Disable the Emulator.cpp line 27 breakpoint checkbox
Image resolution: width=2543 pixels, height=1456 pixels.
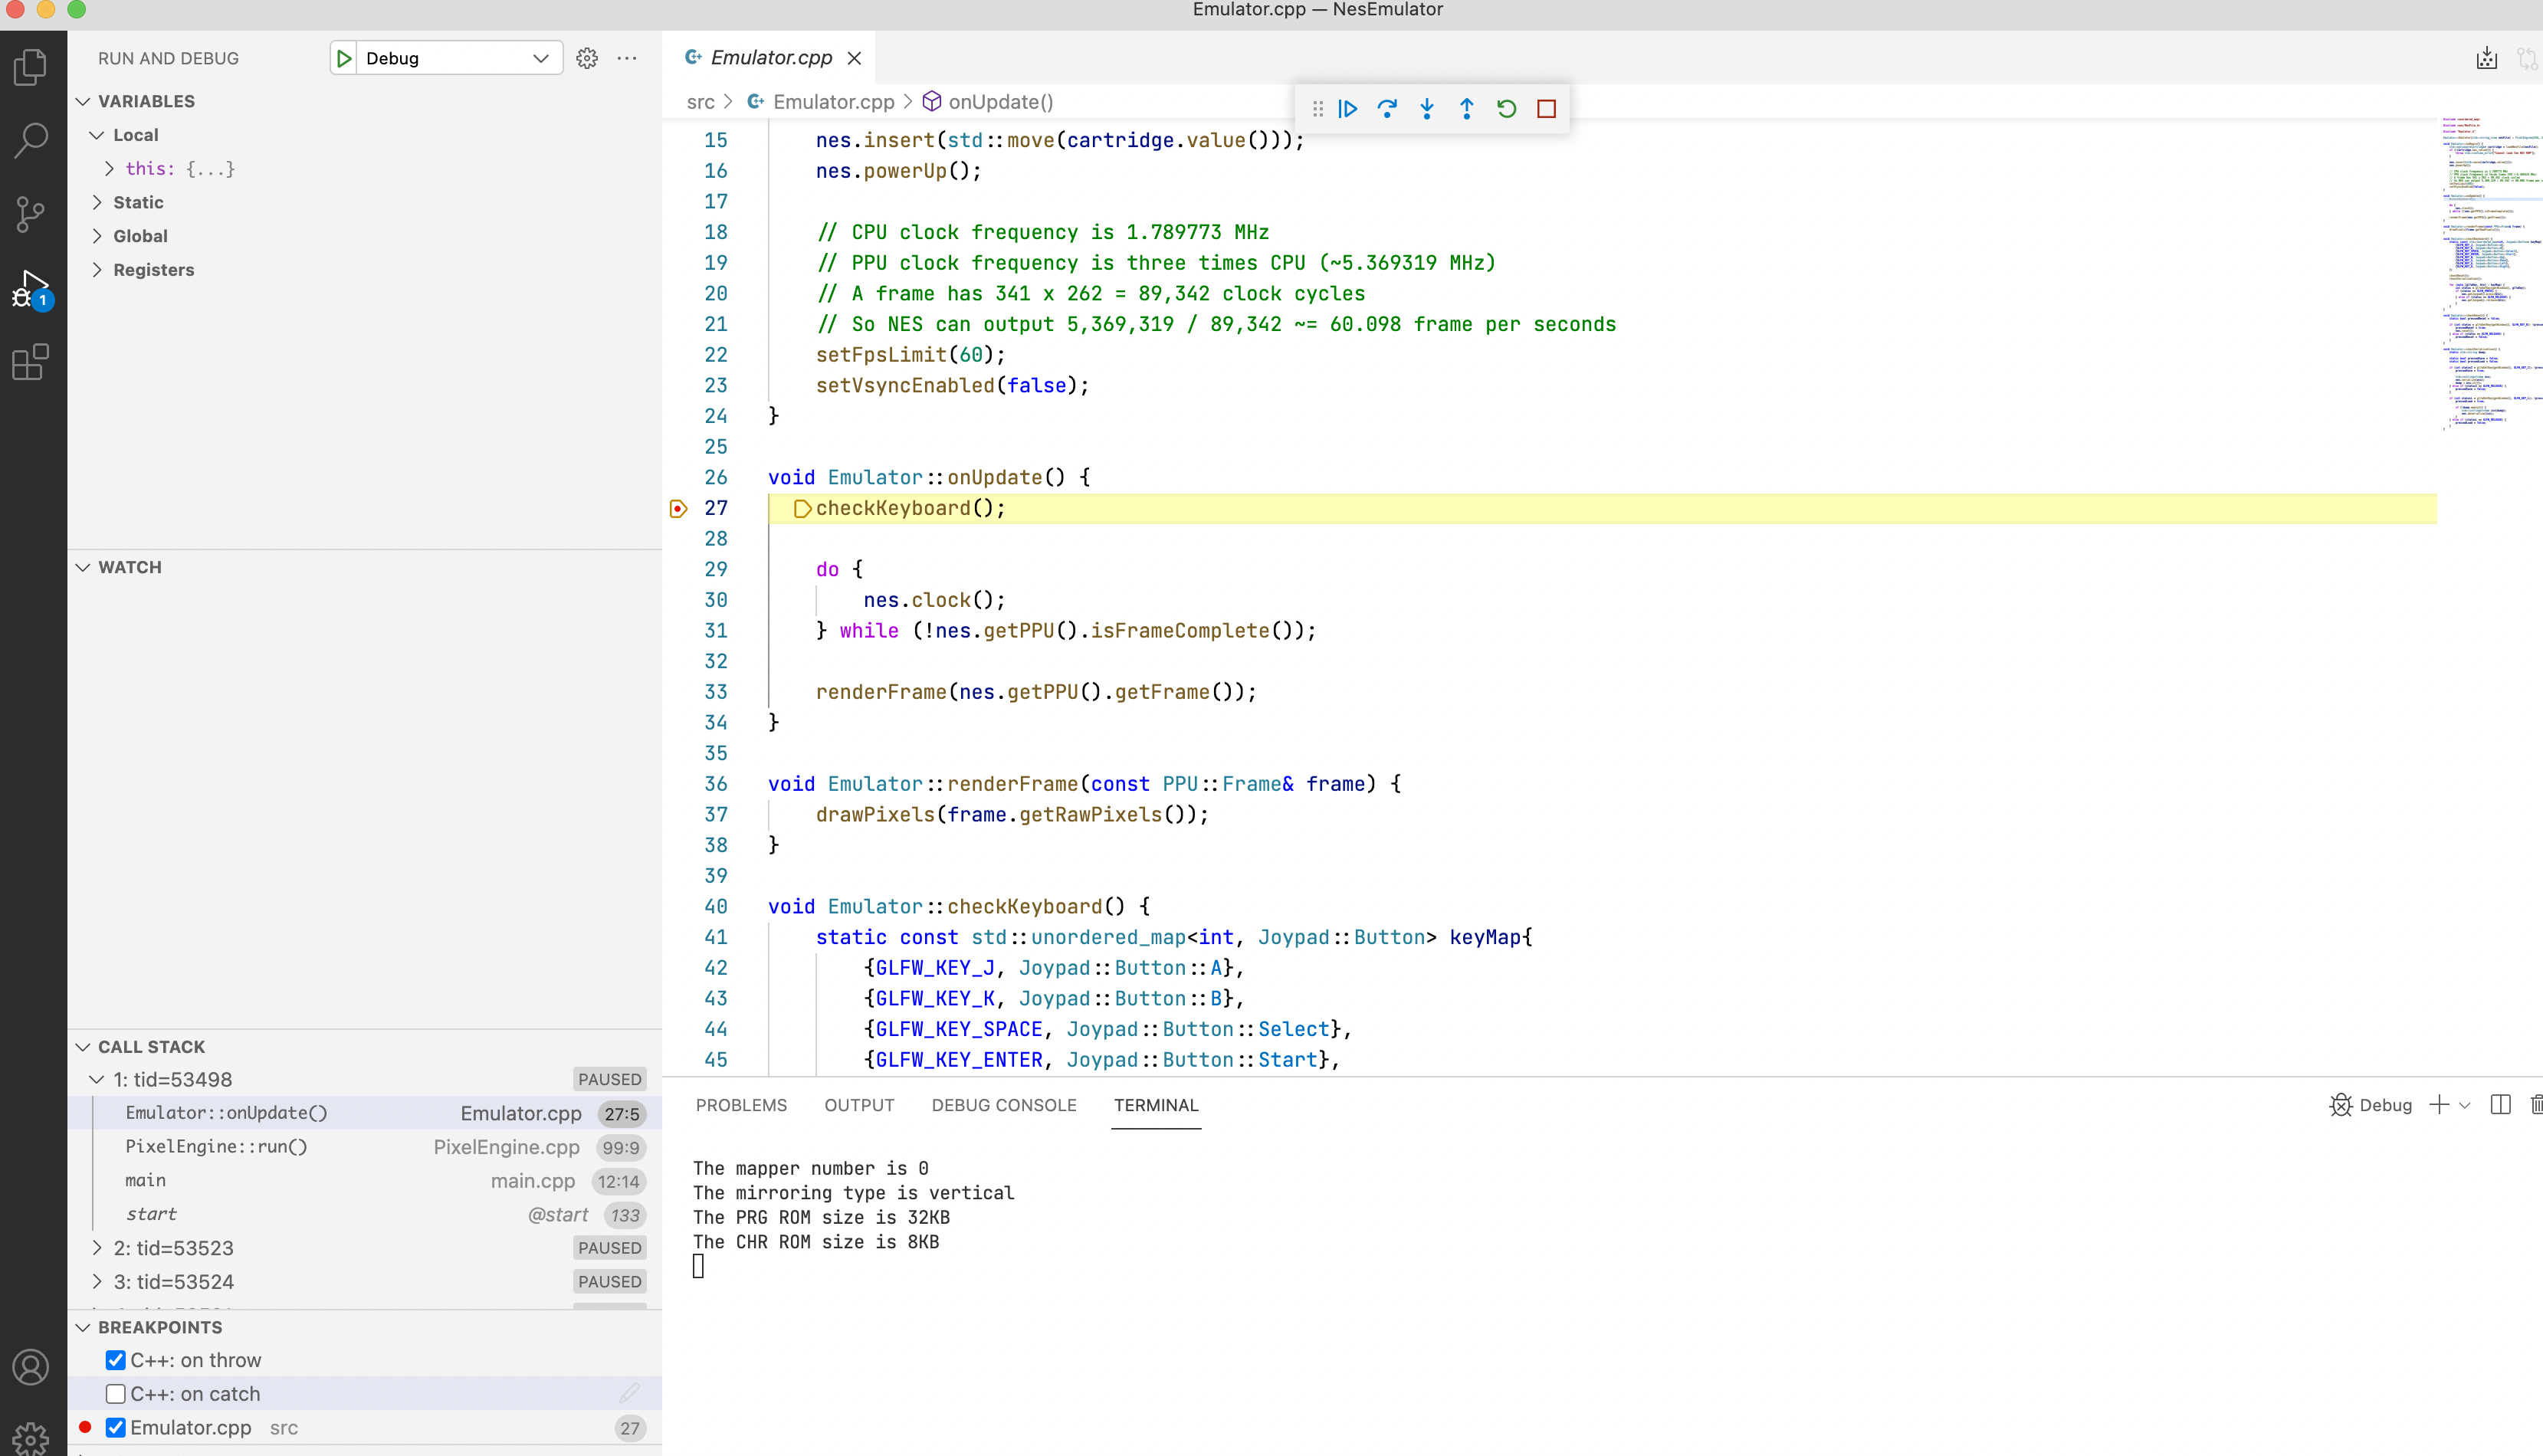point(116,1428)
